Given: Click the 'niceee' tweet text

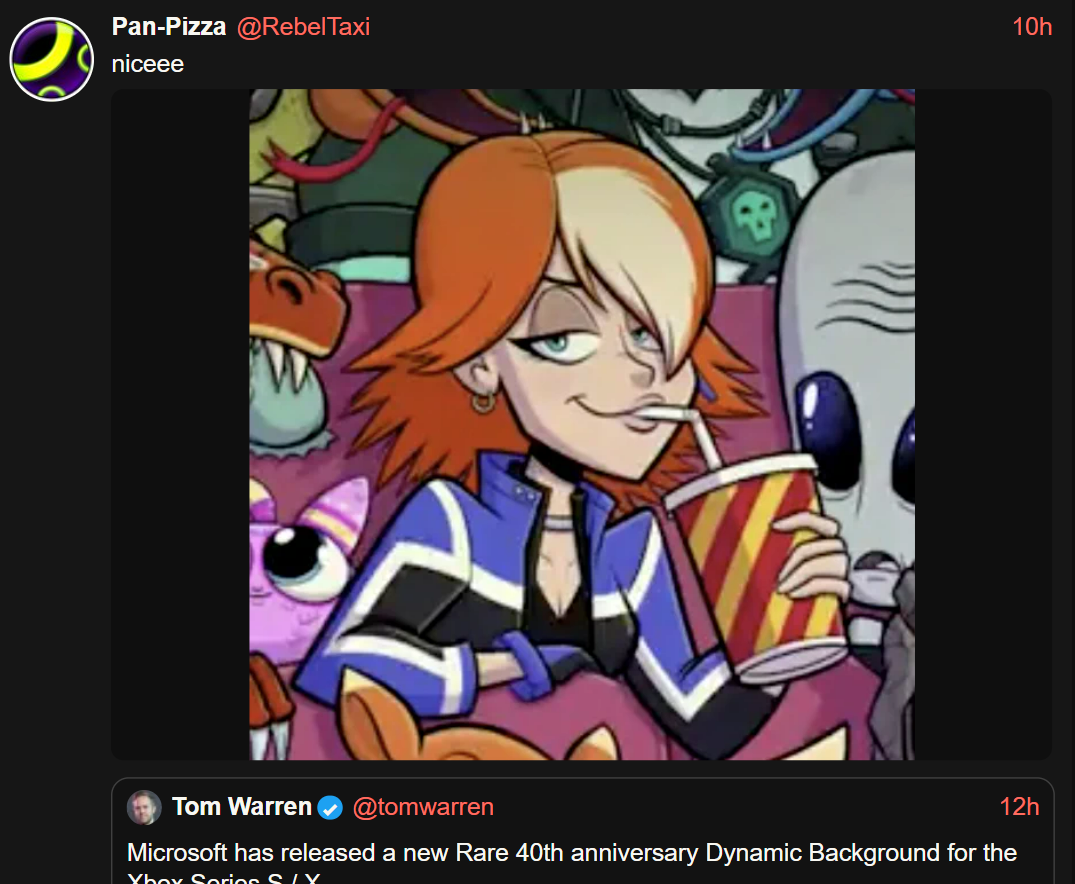Looking at the screenshot, I should click(x=148, y=64).
